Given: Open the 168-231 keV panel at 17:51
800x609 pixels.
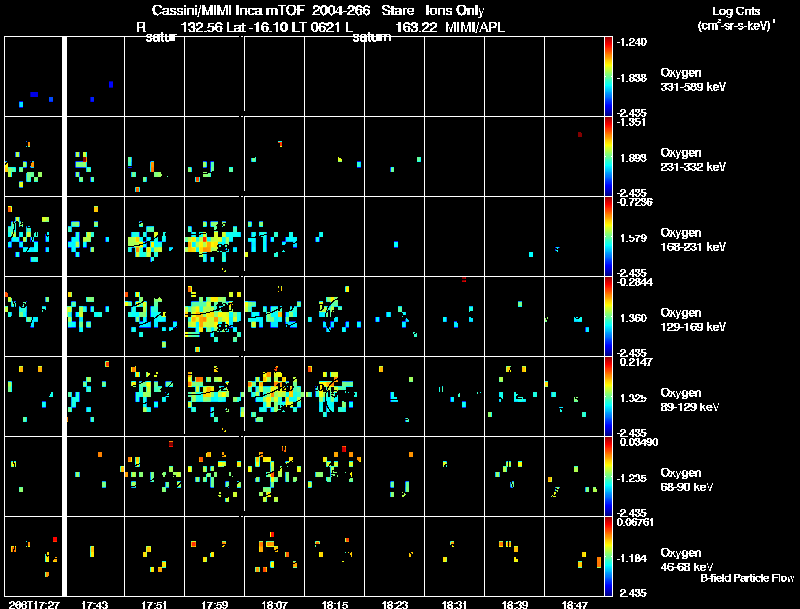Looking at the screenshot, I should [154, 237].
